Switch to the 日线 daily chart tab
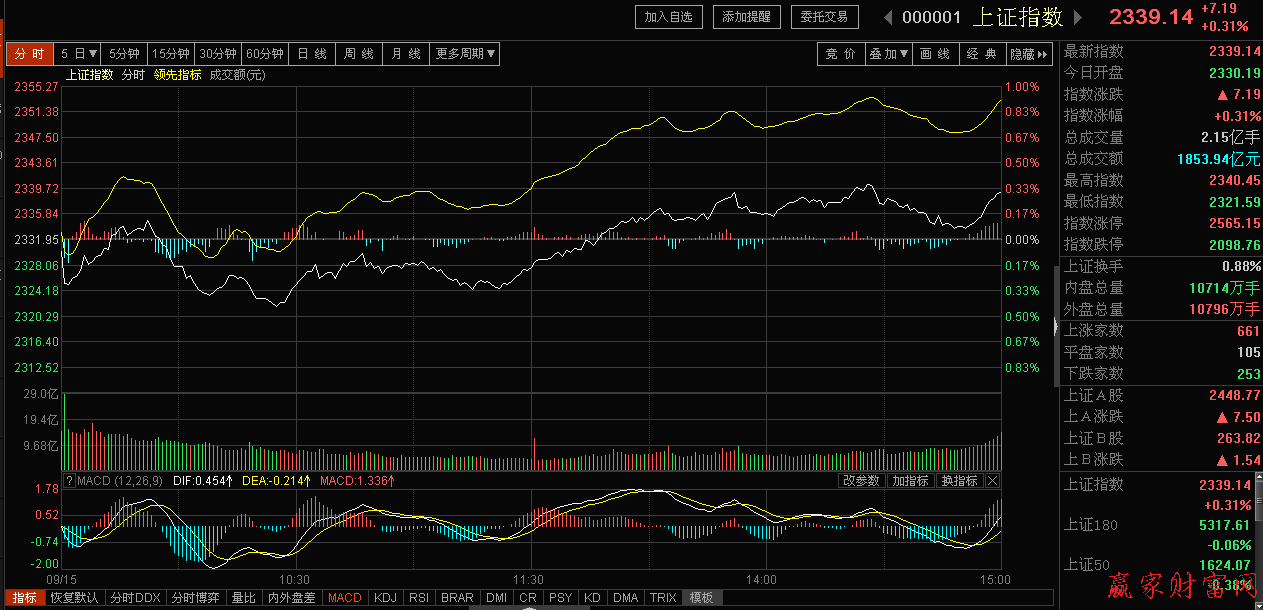The height and width of the screenshot is (610, 1263). [312, 54]
